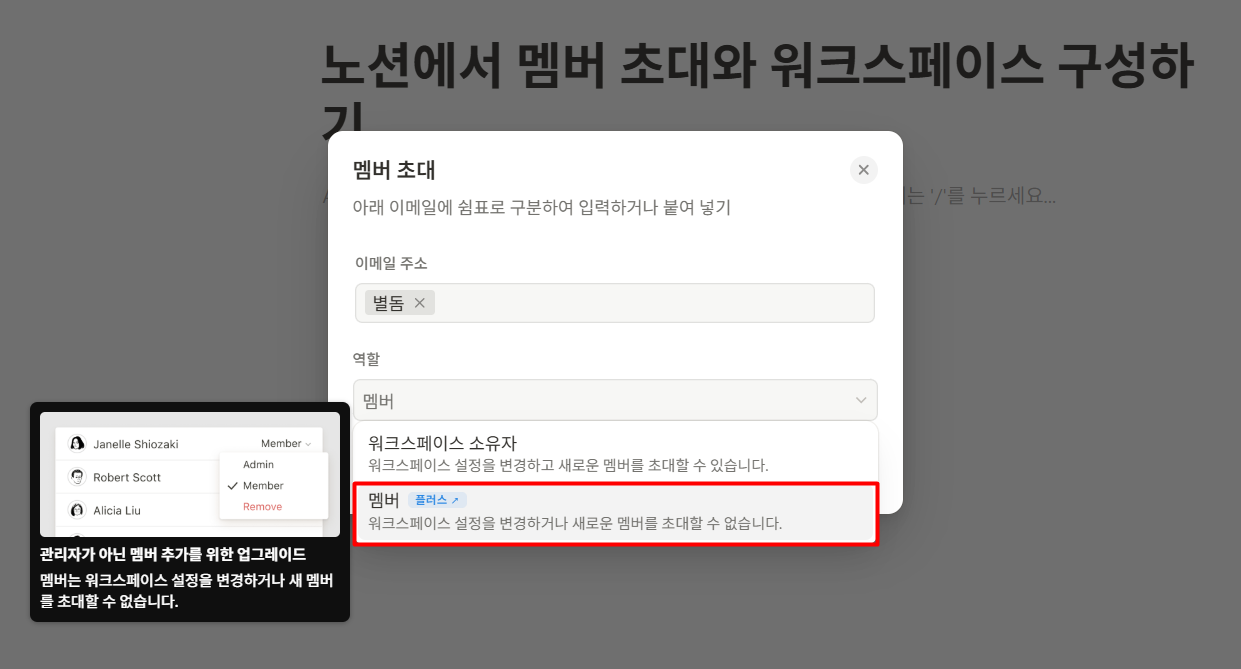The image size is (1241, 669).
Task: Expand Janelle Shiozaki's Member role dropdown
Action: 283,442
